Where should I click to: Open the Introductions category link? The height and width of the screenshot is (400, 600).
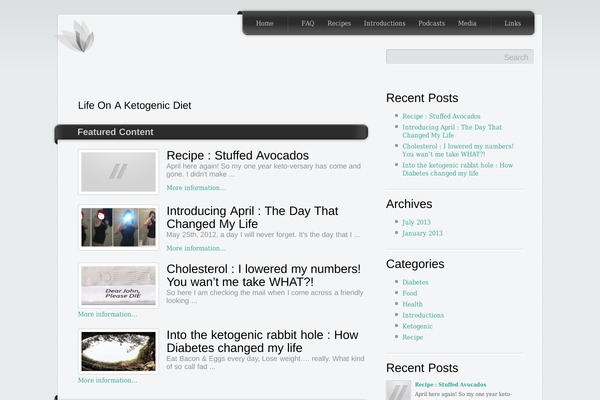tap(423, 315)
